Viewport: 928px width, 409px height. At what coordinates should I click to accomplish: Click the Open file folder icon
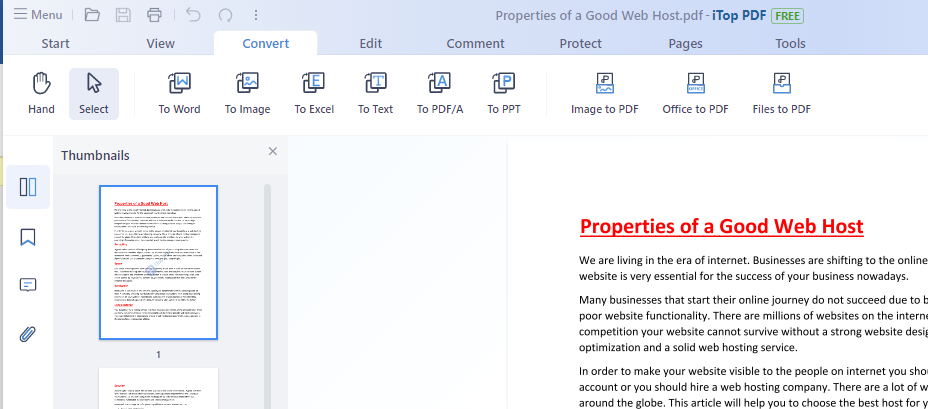click(x=92, y=15)
